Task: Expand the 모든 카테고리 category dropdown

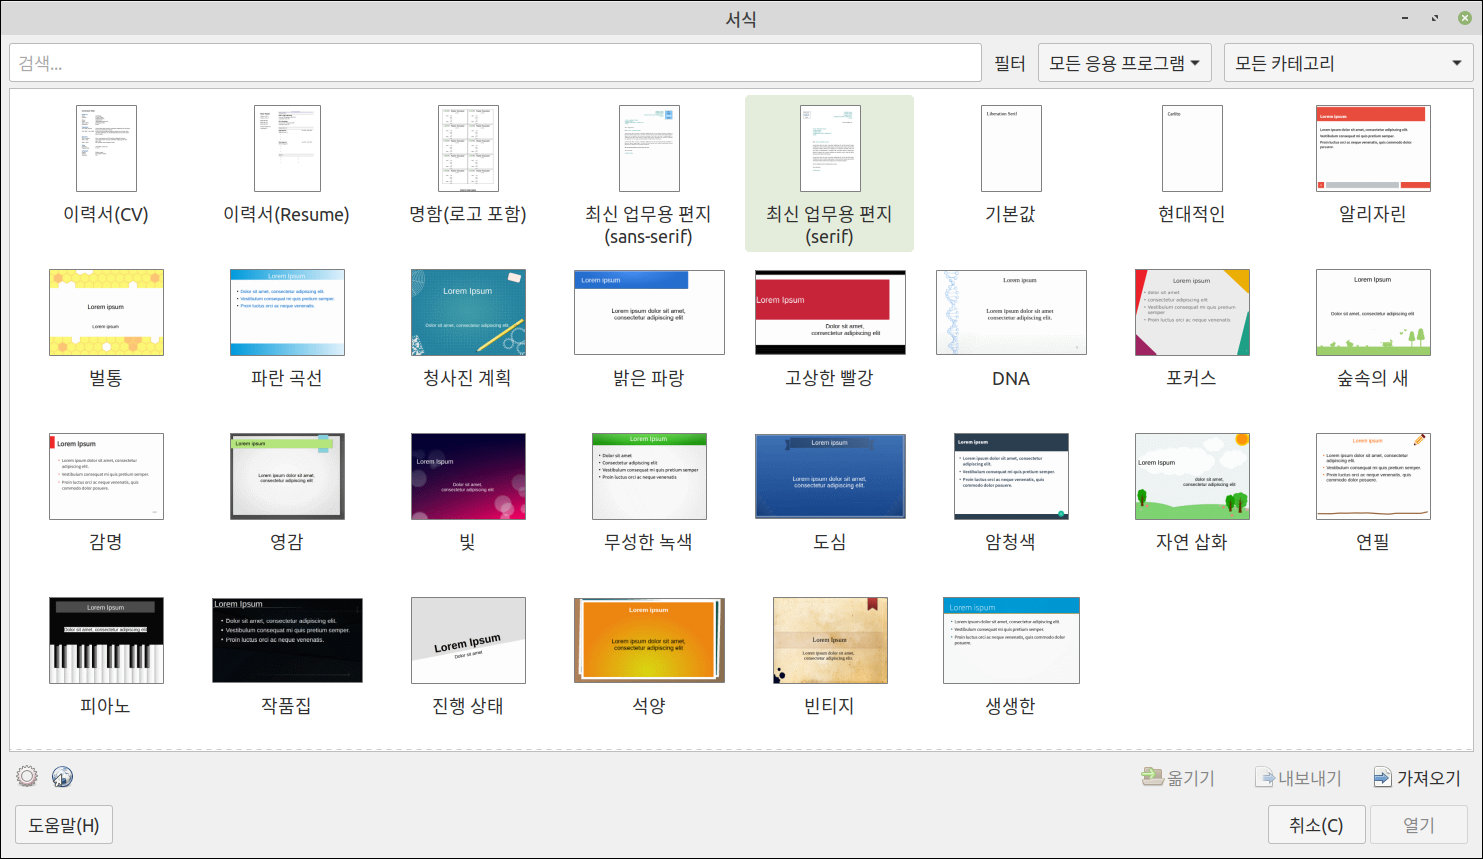Action: [1348, 63]
